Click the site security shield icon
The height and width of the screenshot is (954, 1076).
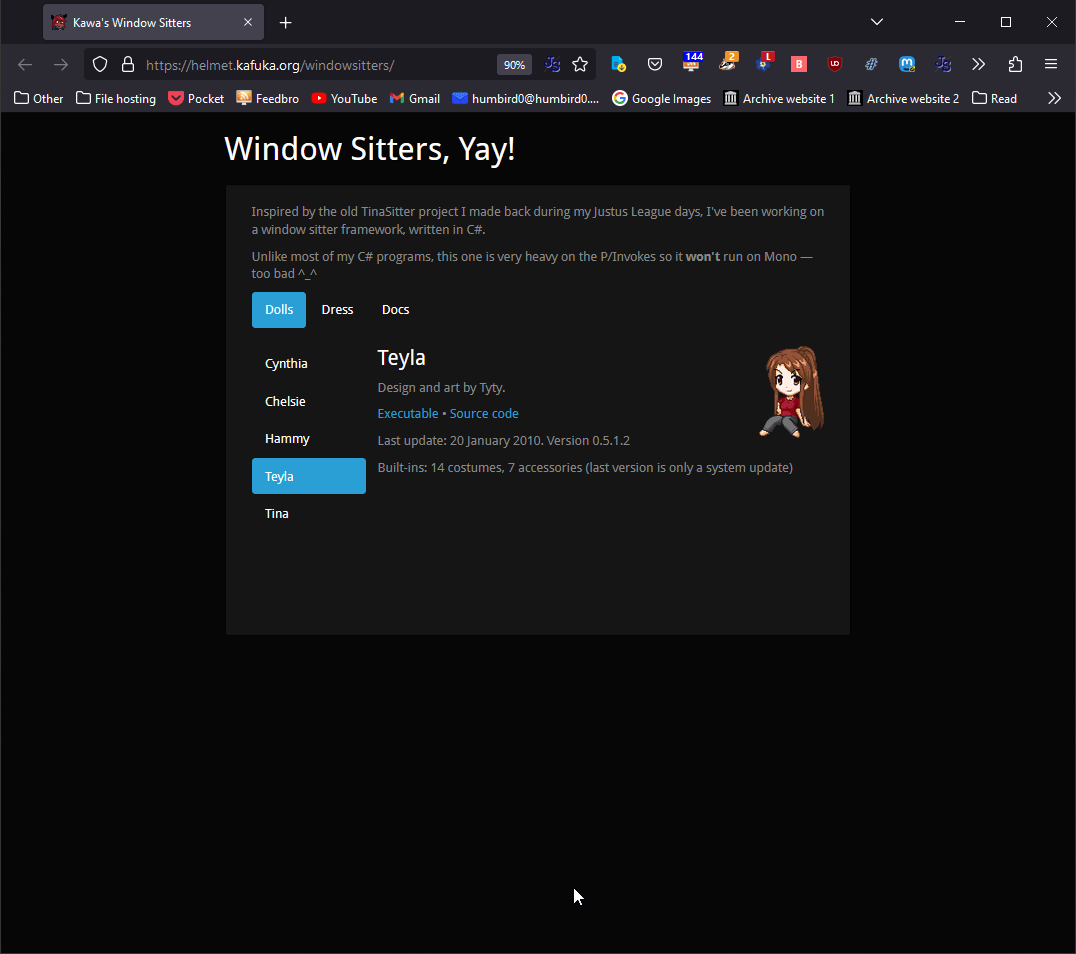100,65
